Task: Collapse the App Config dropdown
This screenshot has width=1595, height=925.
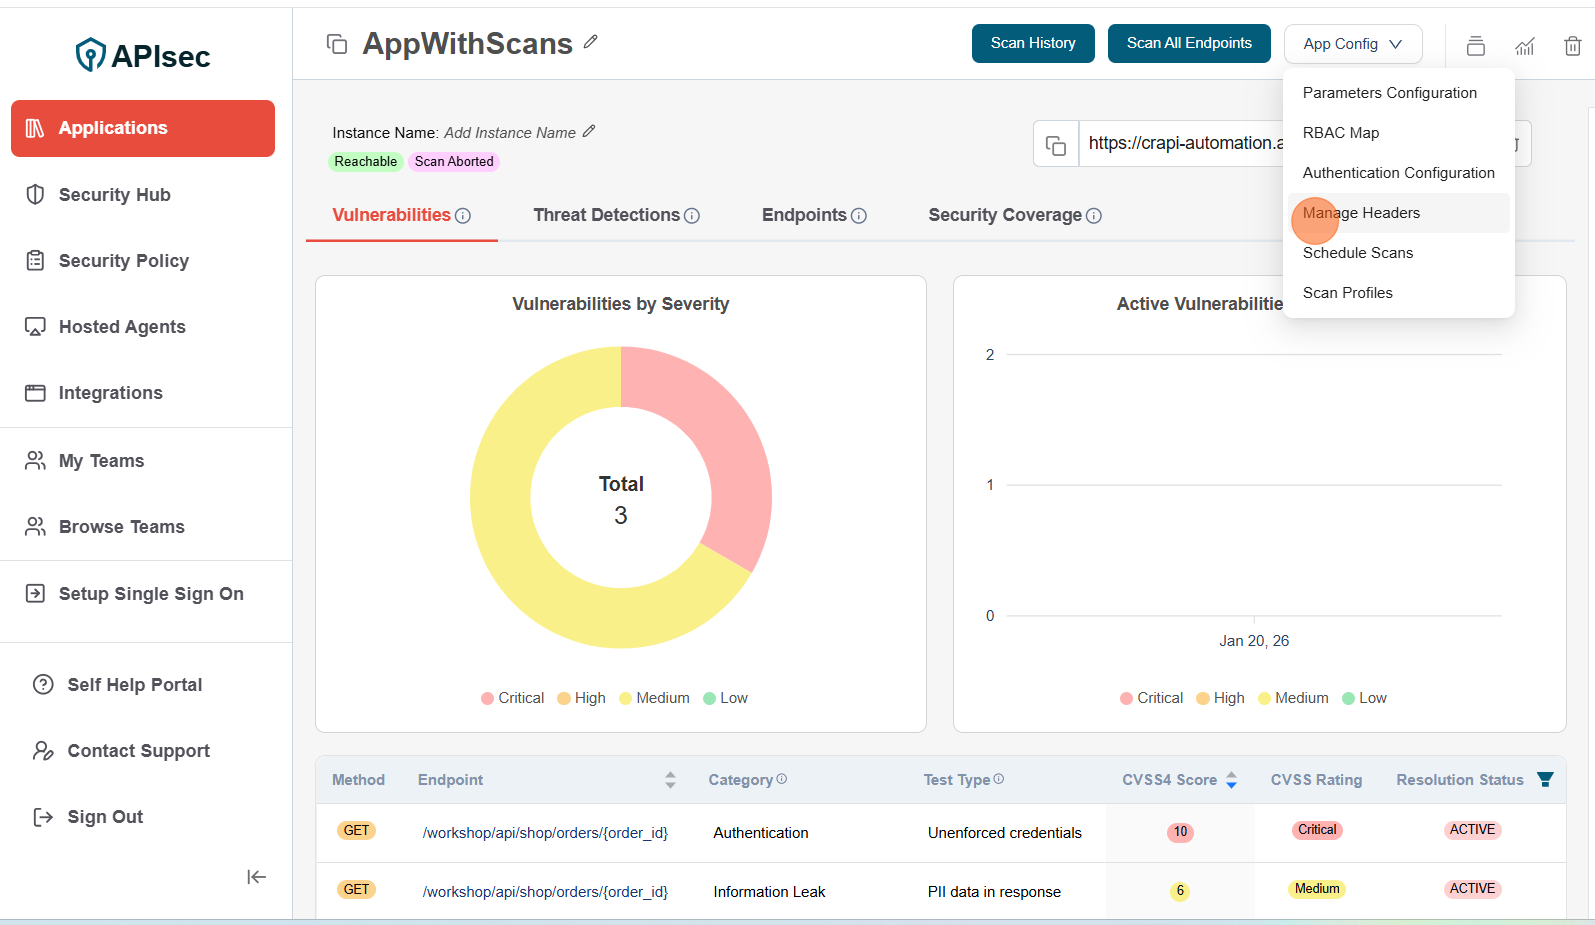Action: coord(1352,44)
